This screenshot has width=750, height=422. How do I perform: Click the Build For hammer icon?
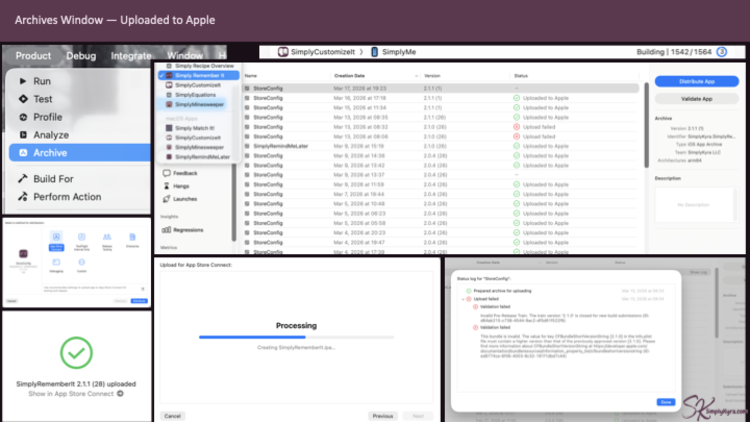[22, 178]
